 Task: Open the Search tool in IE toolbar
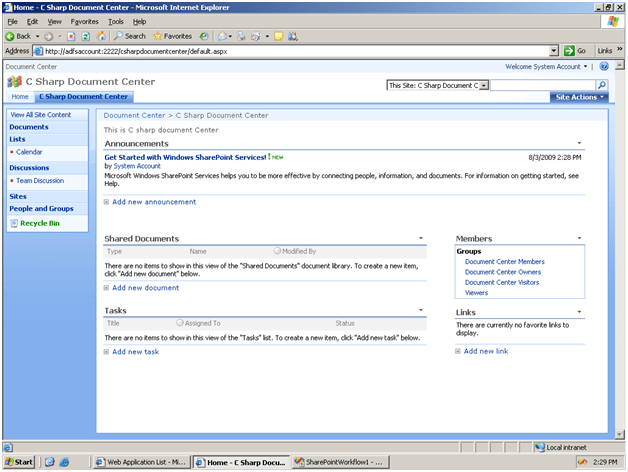pos(128,36)
